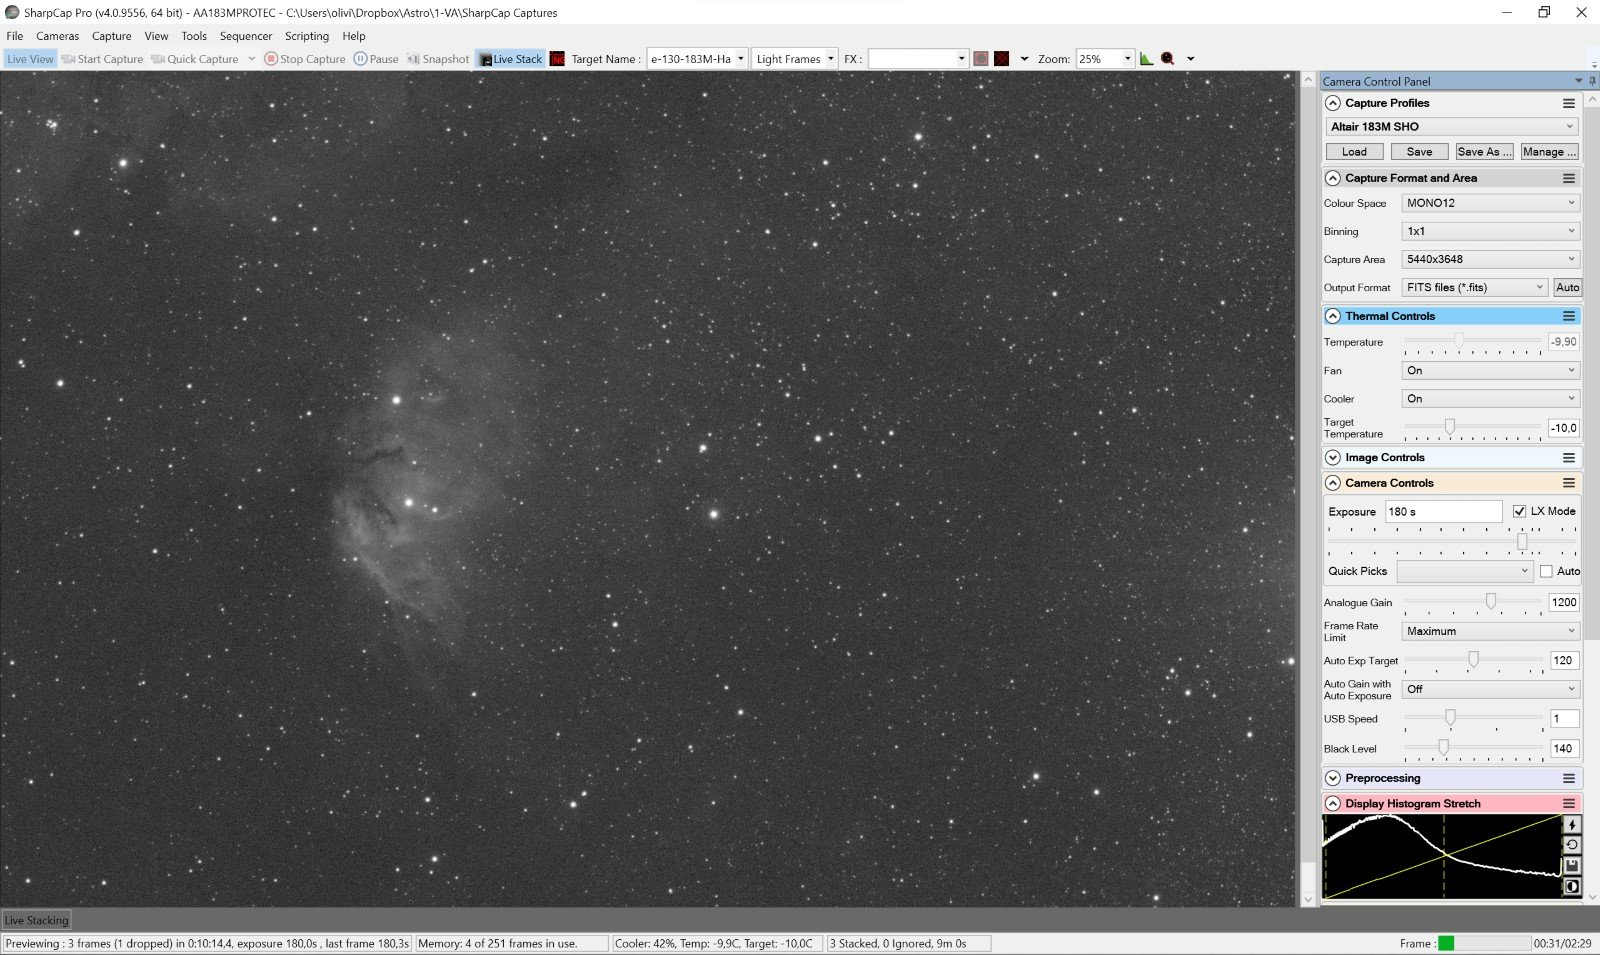
Task: Expand the Image Controls section
Action: [x=1333, y=457]
